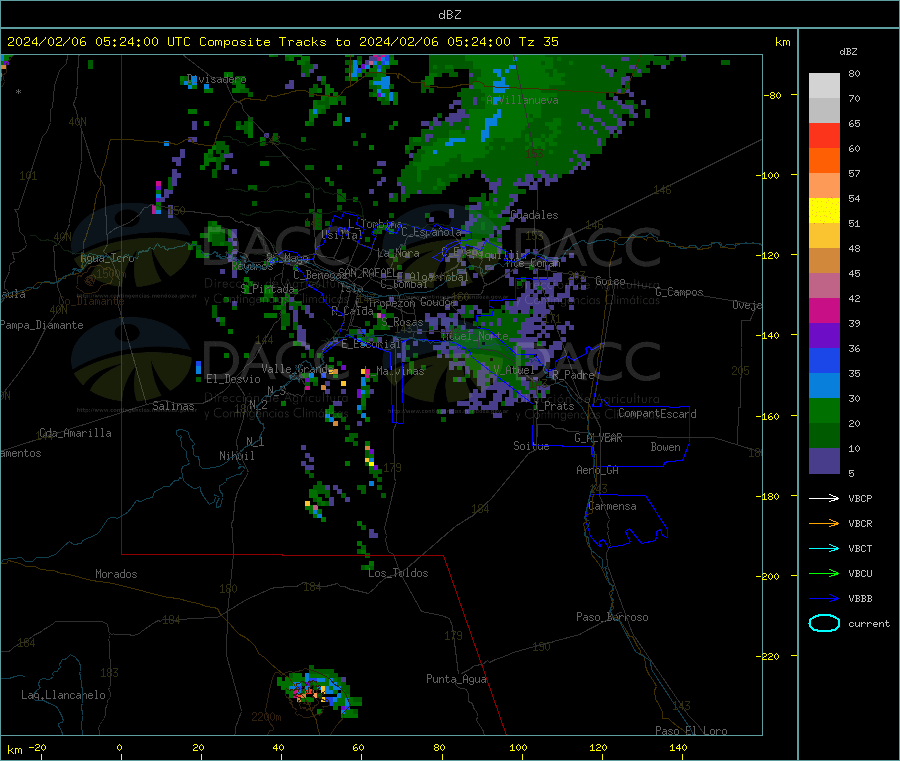Viewport: 900px width, 761px height.
Task: Select the red 60–65 dBZ color swatch
Action: tap(824, 136)
